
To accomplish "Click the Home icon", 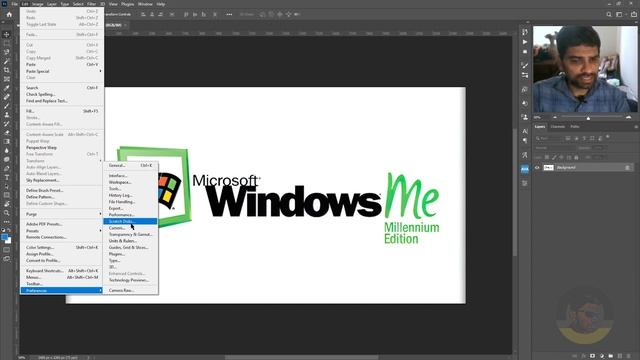I will pos(9,14).
